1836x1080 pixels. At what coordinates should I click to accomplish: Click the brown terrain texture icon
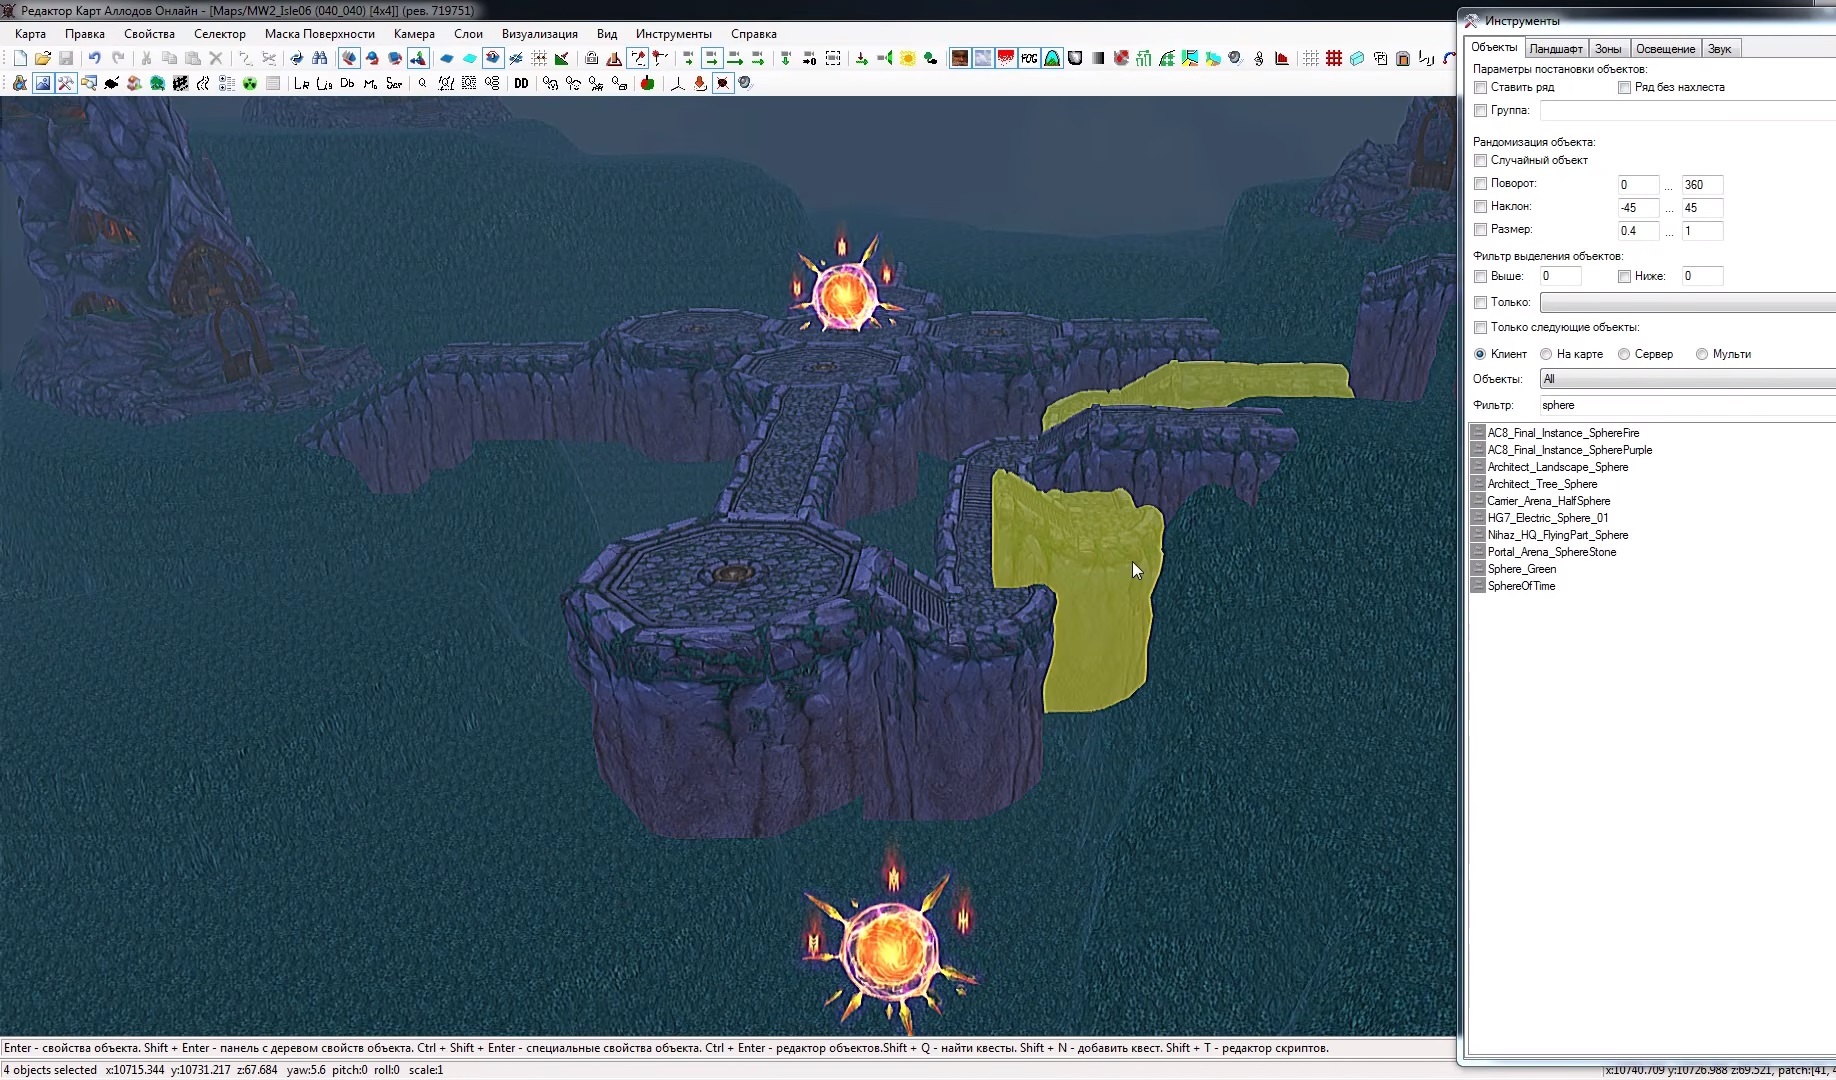960,58
